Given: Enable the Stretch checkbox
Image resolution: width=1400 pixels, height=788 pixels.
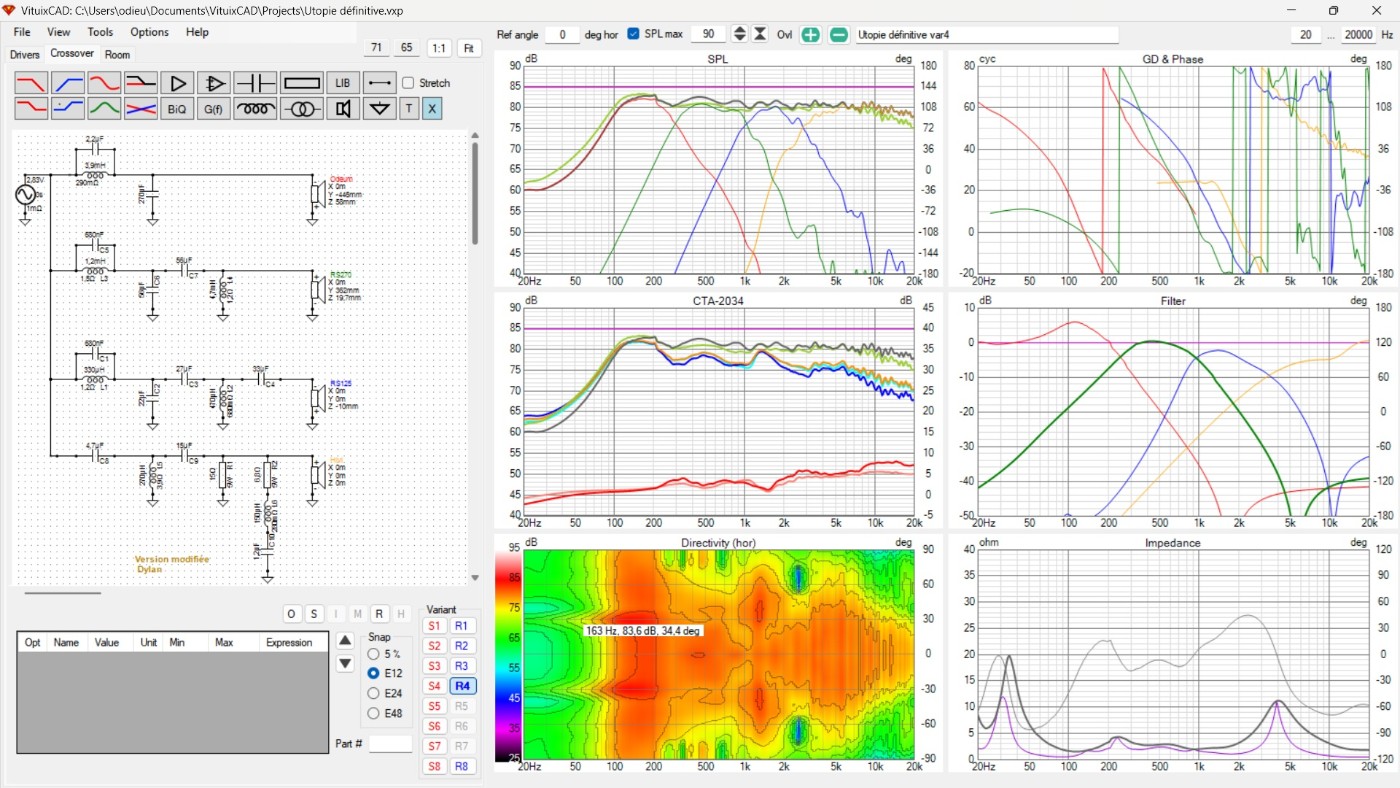Looking at the screenshot, I should tap(408, 83).
